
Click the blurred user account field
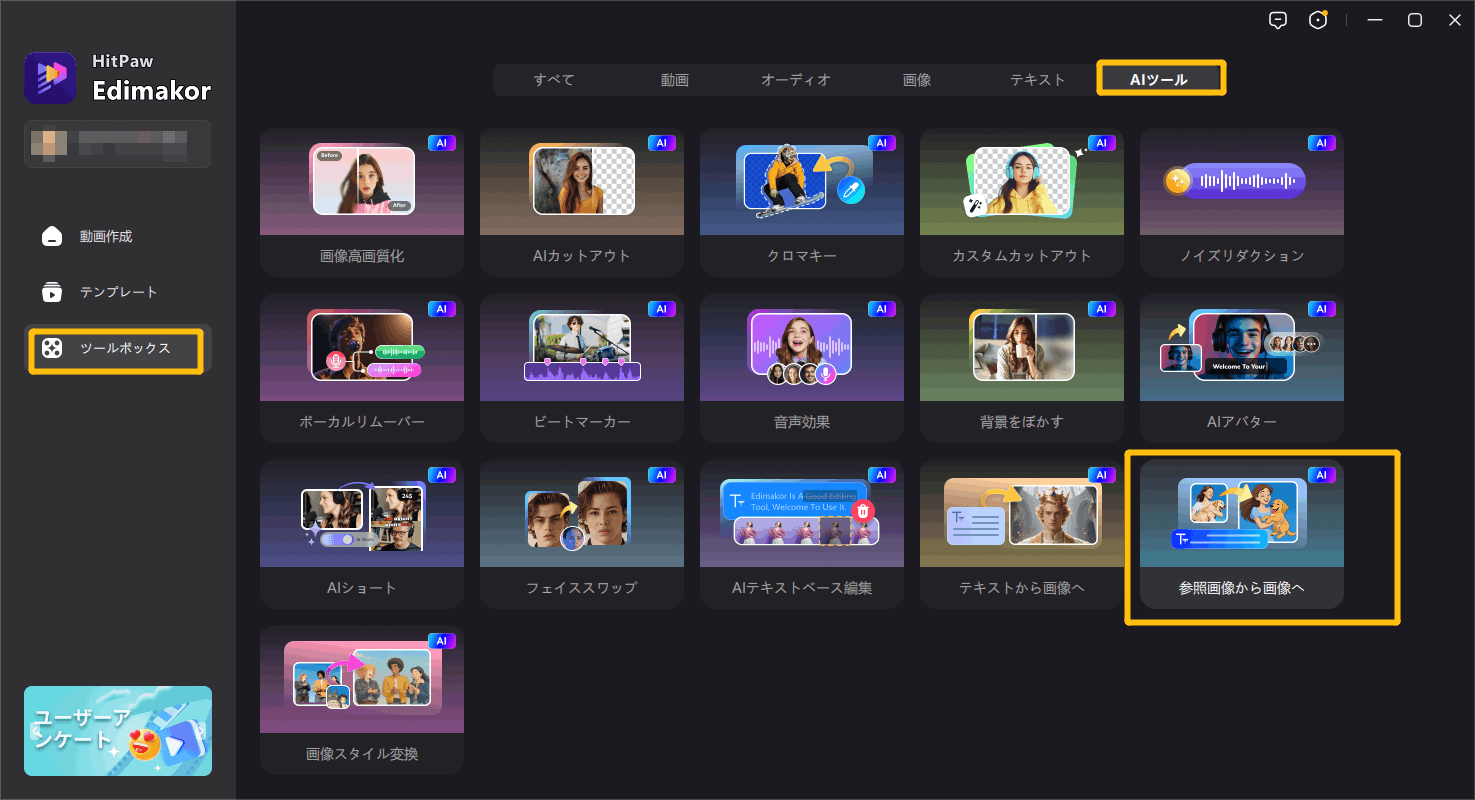point(118,144)
